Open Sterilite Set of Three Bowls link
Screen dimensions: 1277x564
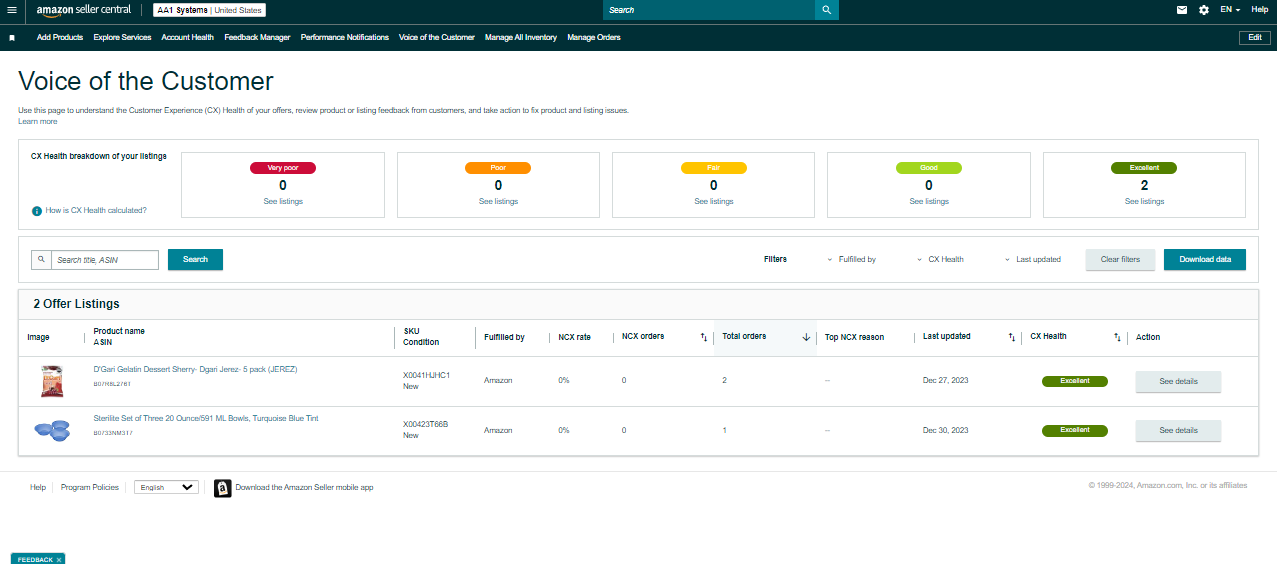click(x=206, y=418)
